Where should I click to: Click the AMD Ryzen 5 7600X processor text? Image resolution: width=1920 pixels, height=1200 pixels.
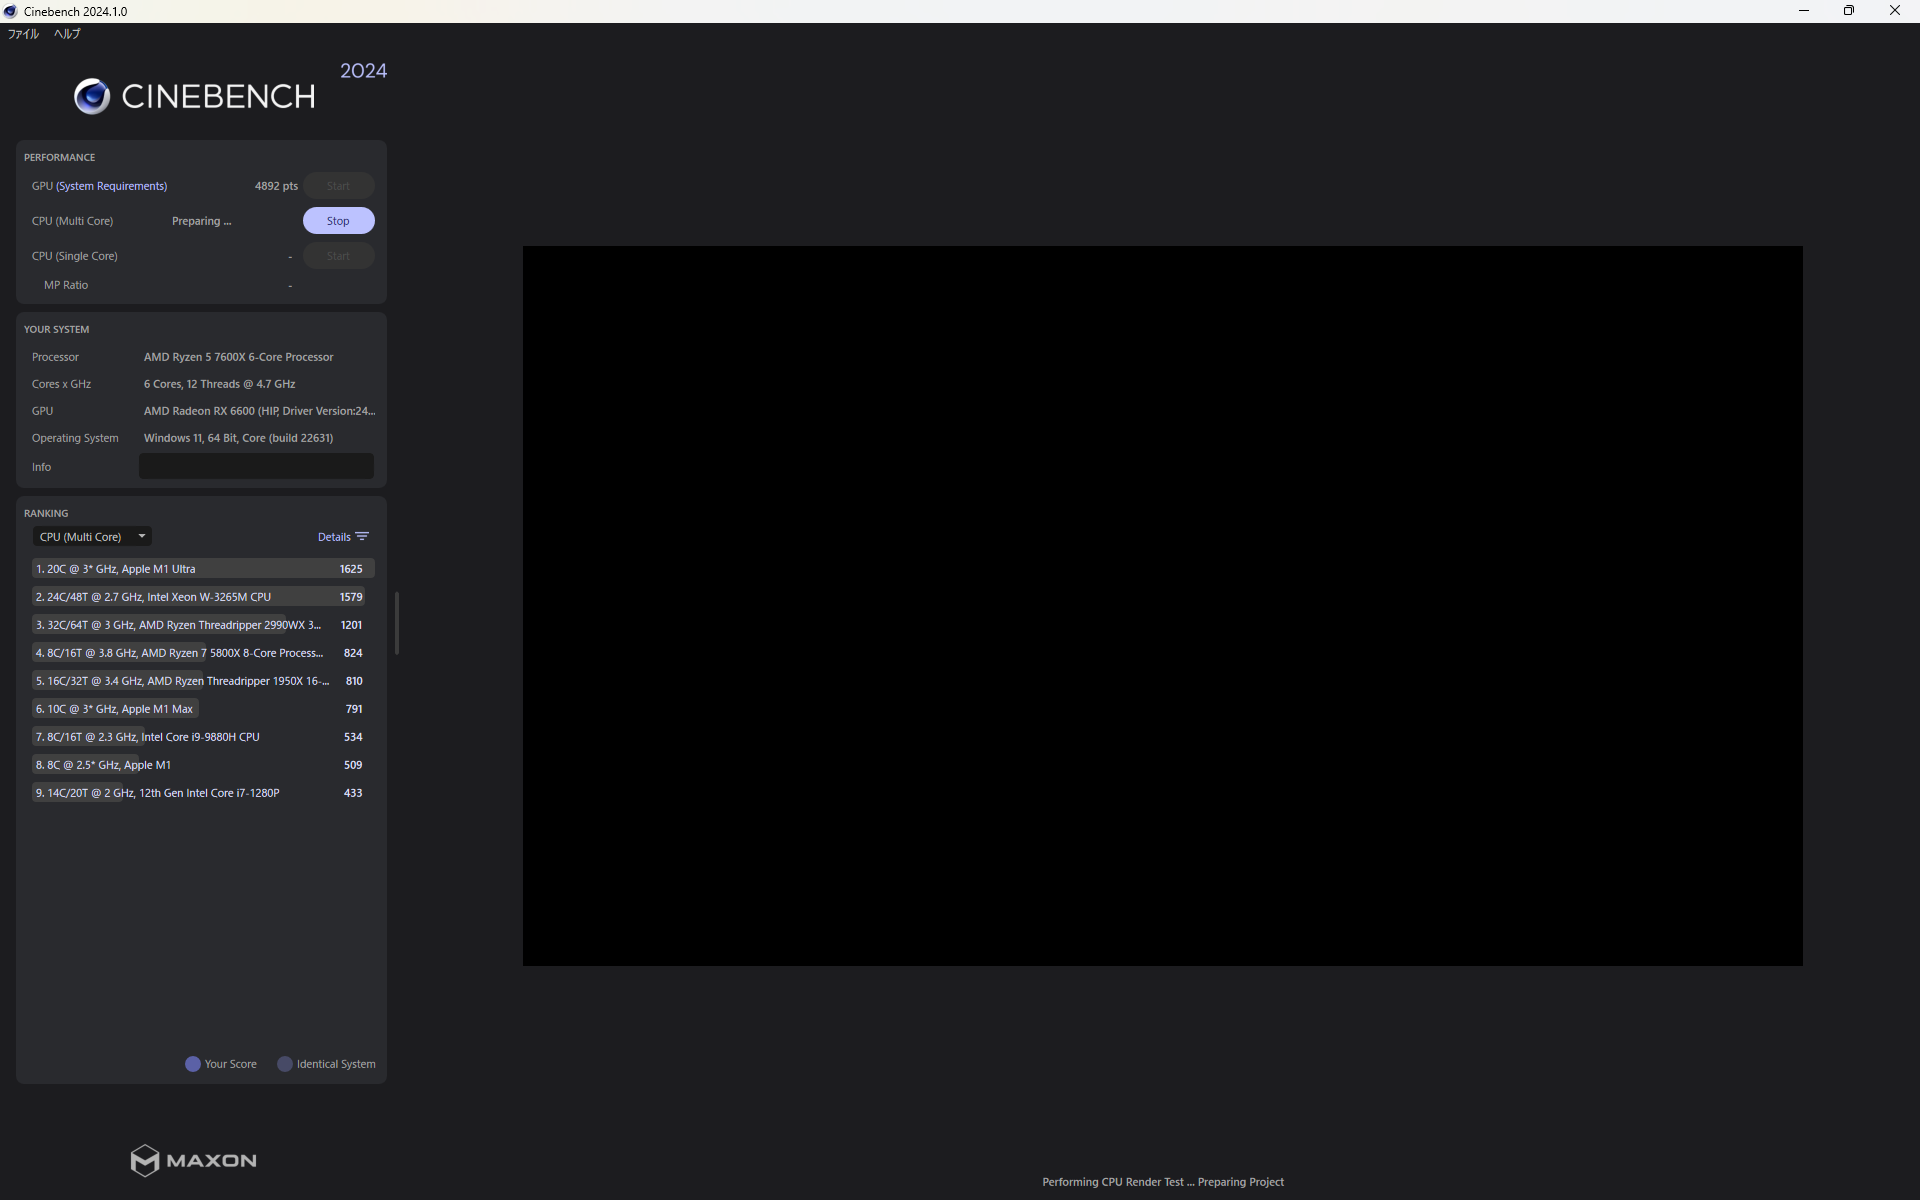click(238, 357)
